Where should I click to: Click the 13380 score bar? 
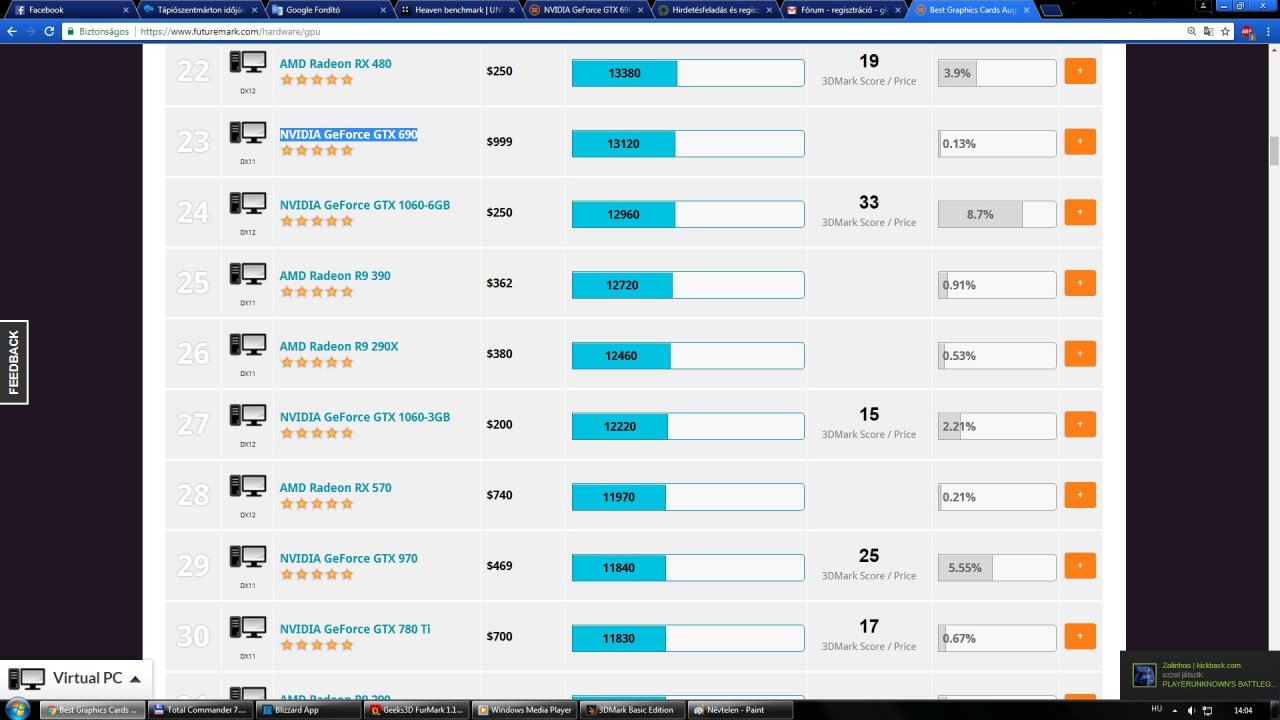point(688,73)
